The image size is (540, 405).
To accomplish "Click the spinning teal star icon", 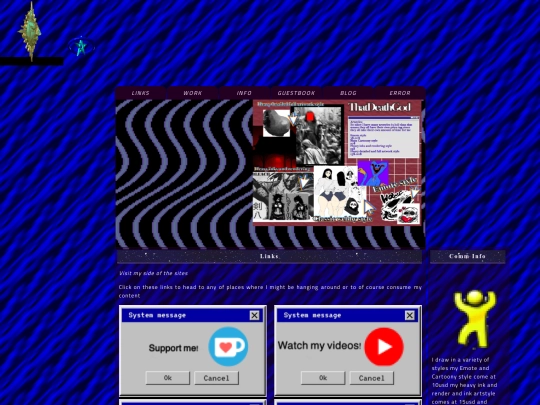I will click(81, 47).
